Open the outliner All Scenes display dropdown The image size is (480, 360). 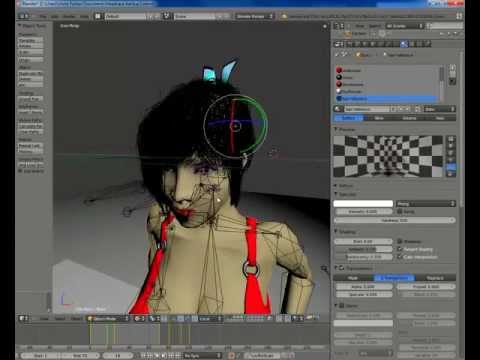point(405,26)
